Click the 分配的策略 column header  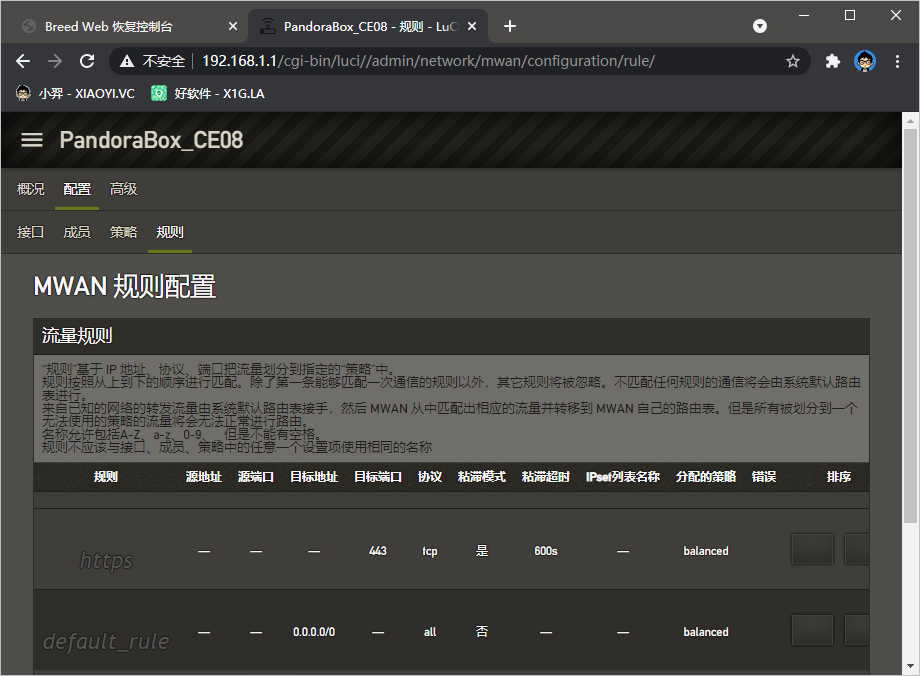coord(706,476)
